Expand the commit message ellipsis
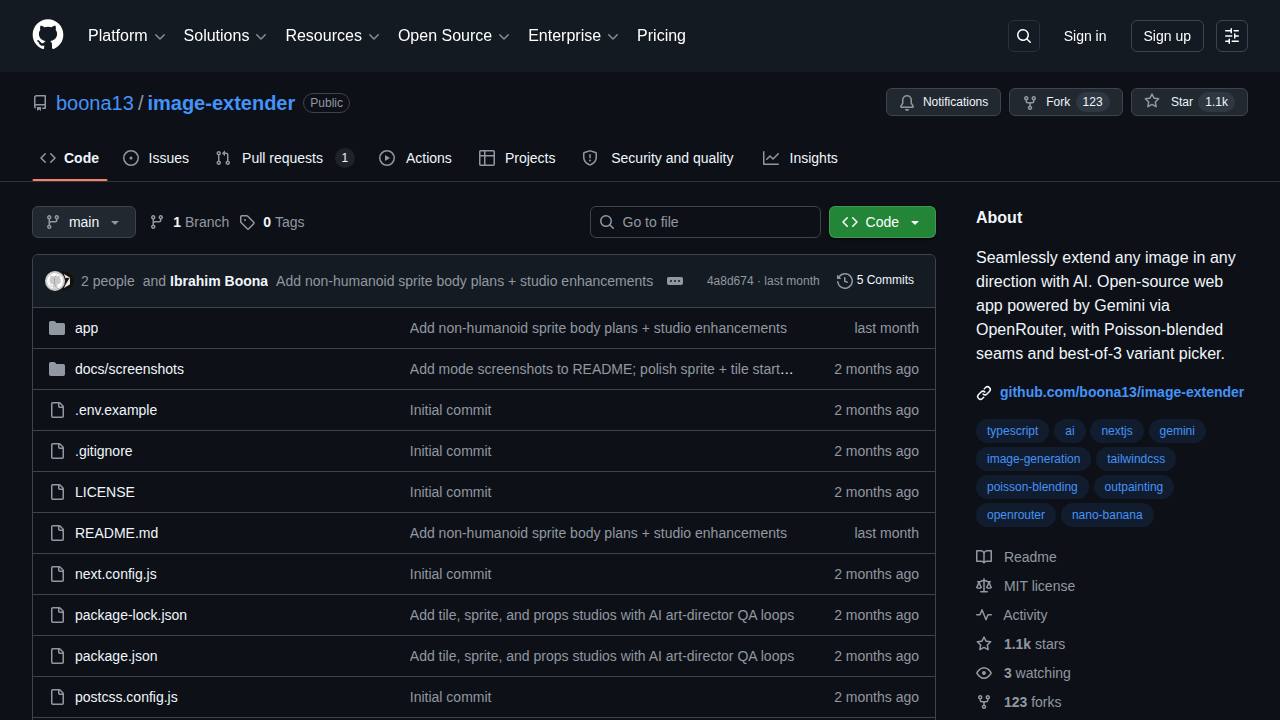The image size is (1280, 720). pos(675,281)
